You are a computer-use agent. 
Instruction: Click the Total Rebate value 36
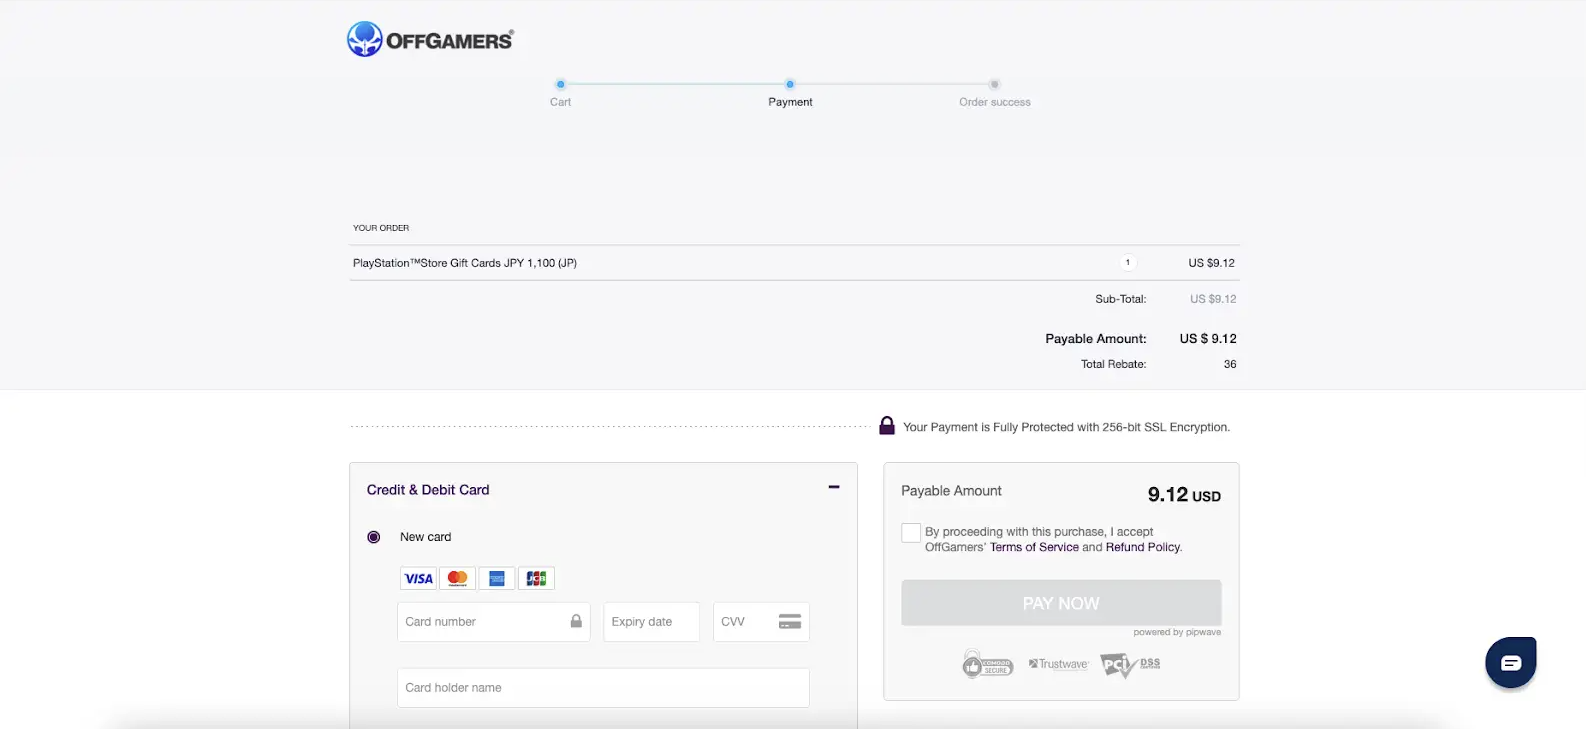point(1230,364)
